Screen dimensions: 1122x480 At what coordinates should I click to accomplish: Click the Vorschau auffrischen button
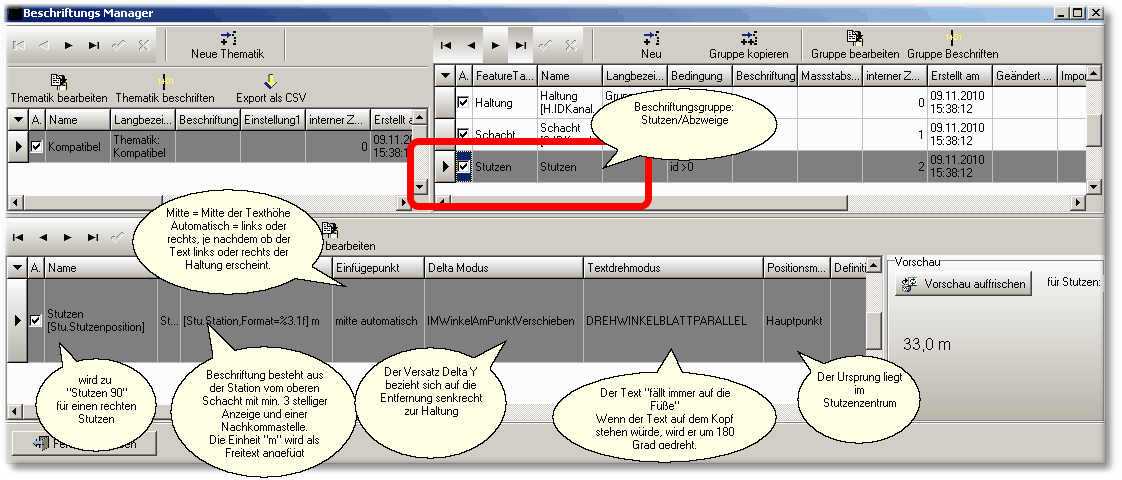(x=963, y=283)
